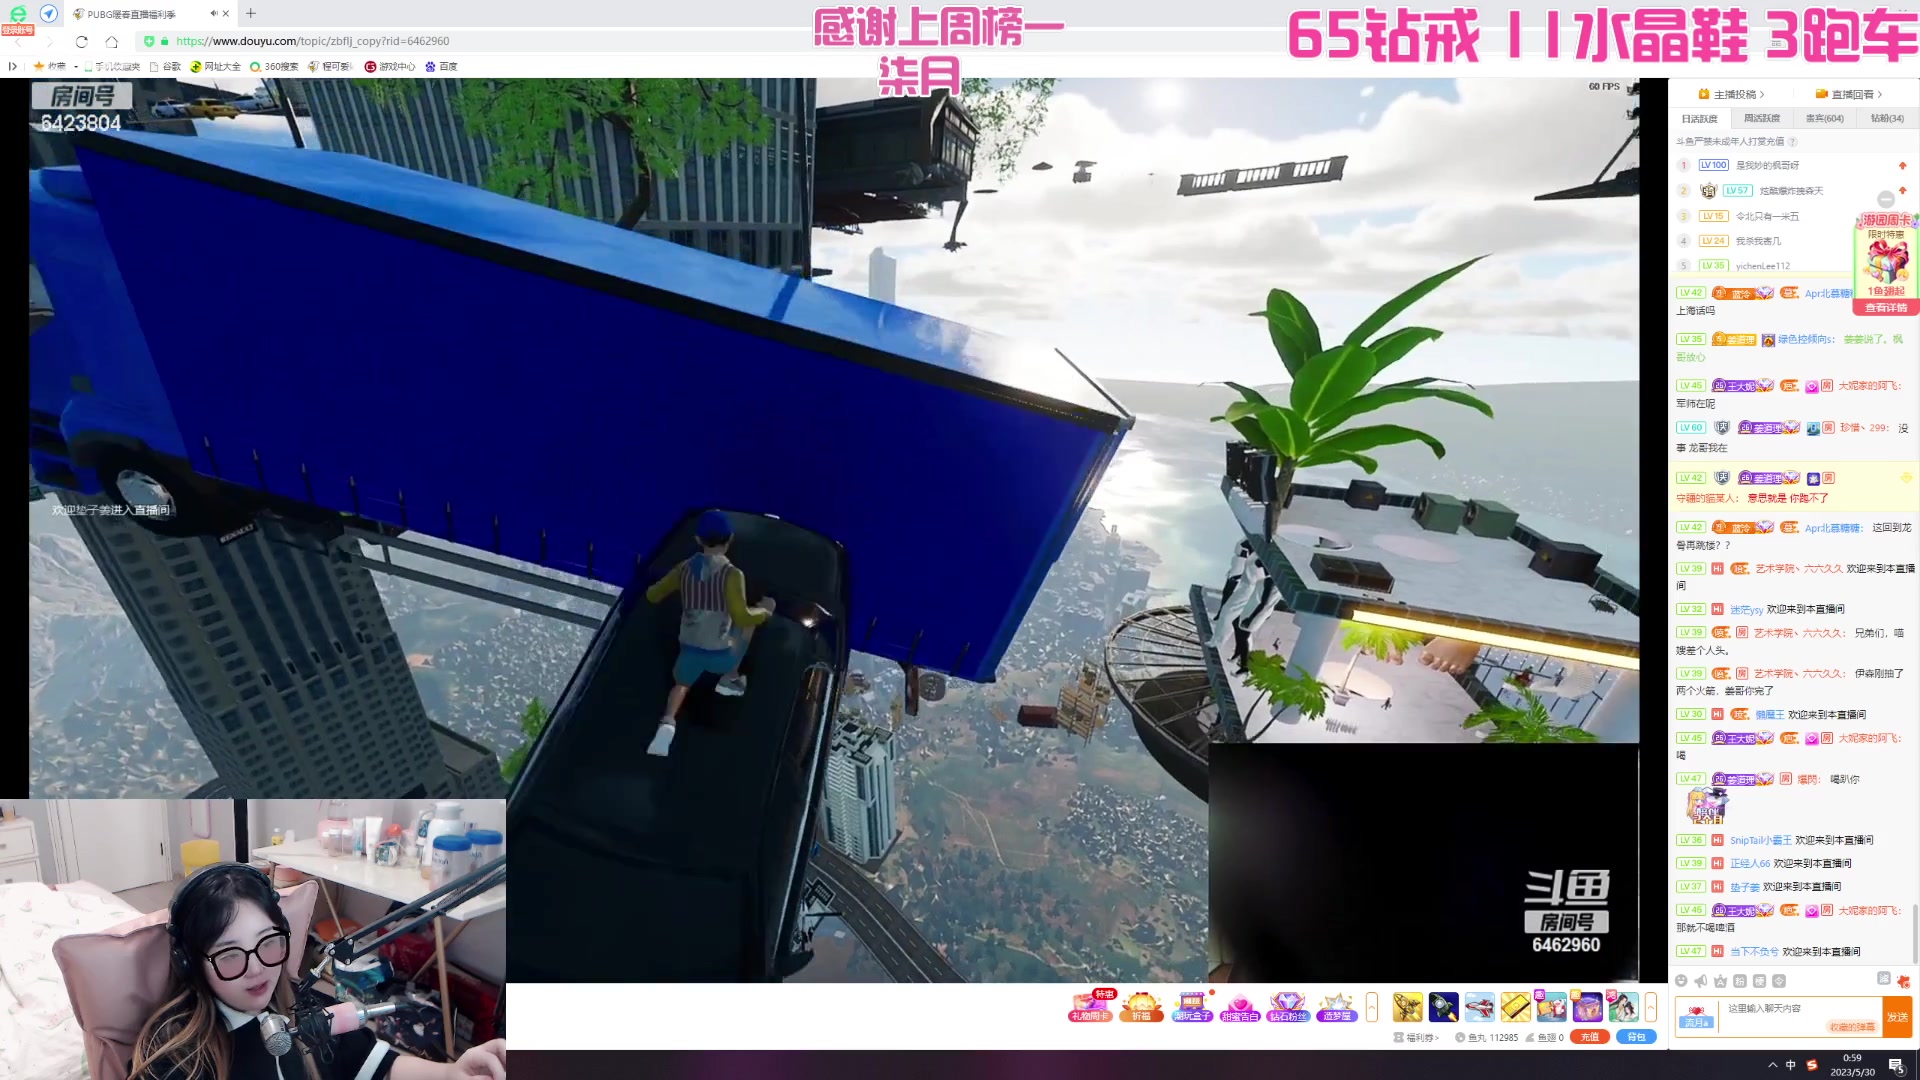Select the gold bar gift
The width and height of the screenshot is (1920, 1080).
click(1517, 1007)
